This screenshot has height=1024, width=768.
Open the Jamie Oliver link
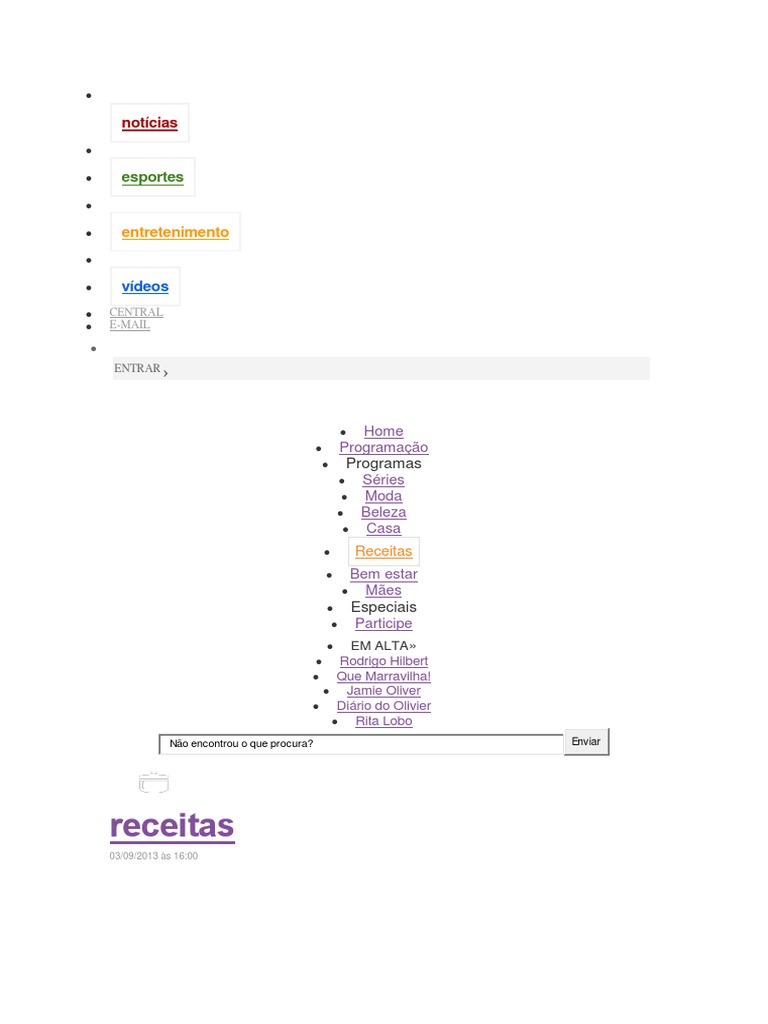tap(383, 691)
